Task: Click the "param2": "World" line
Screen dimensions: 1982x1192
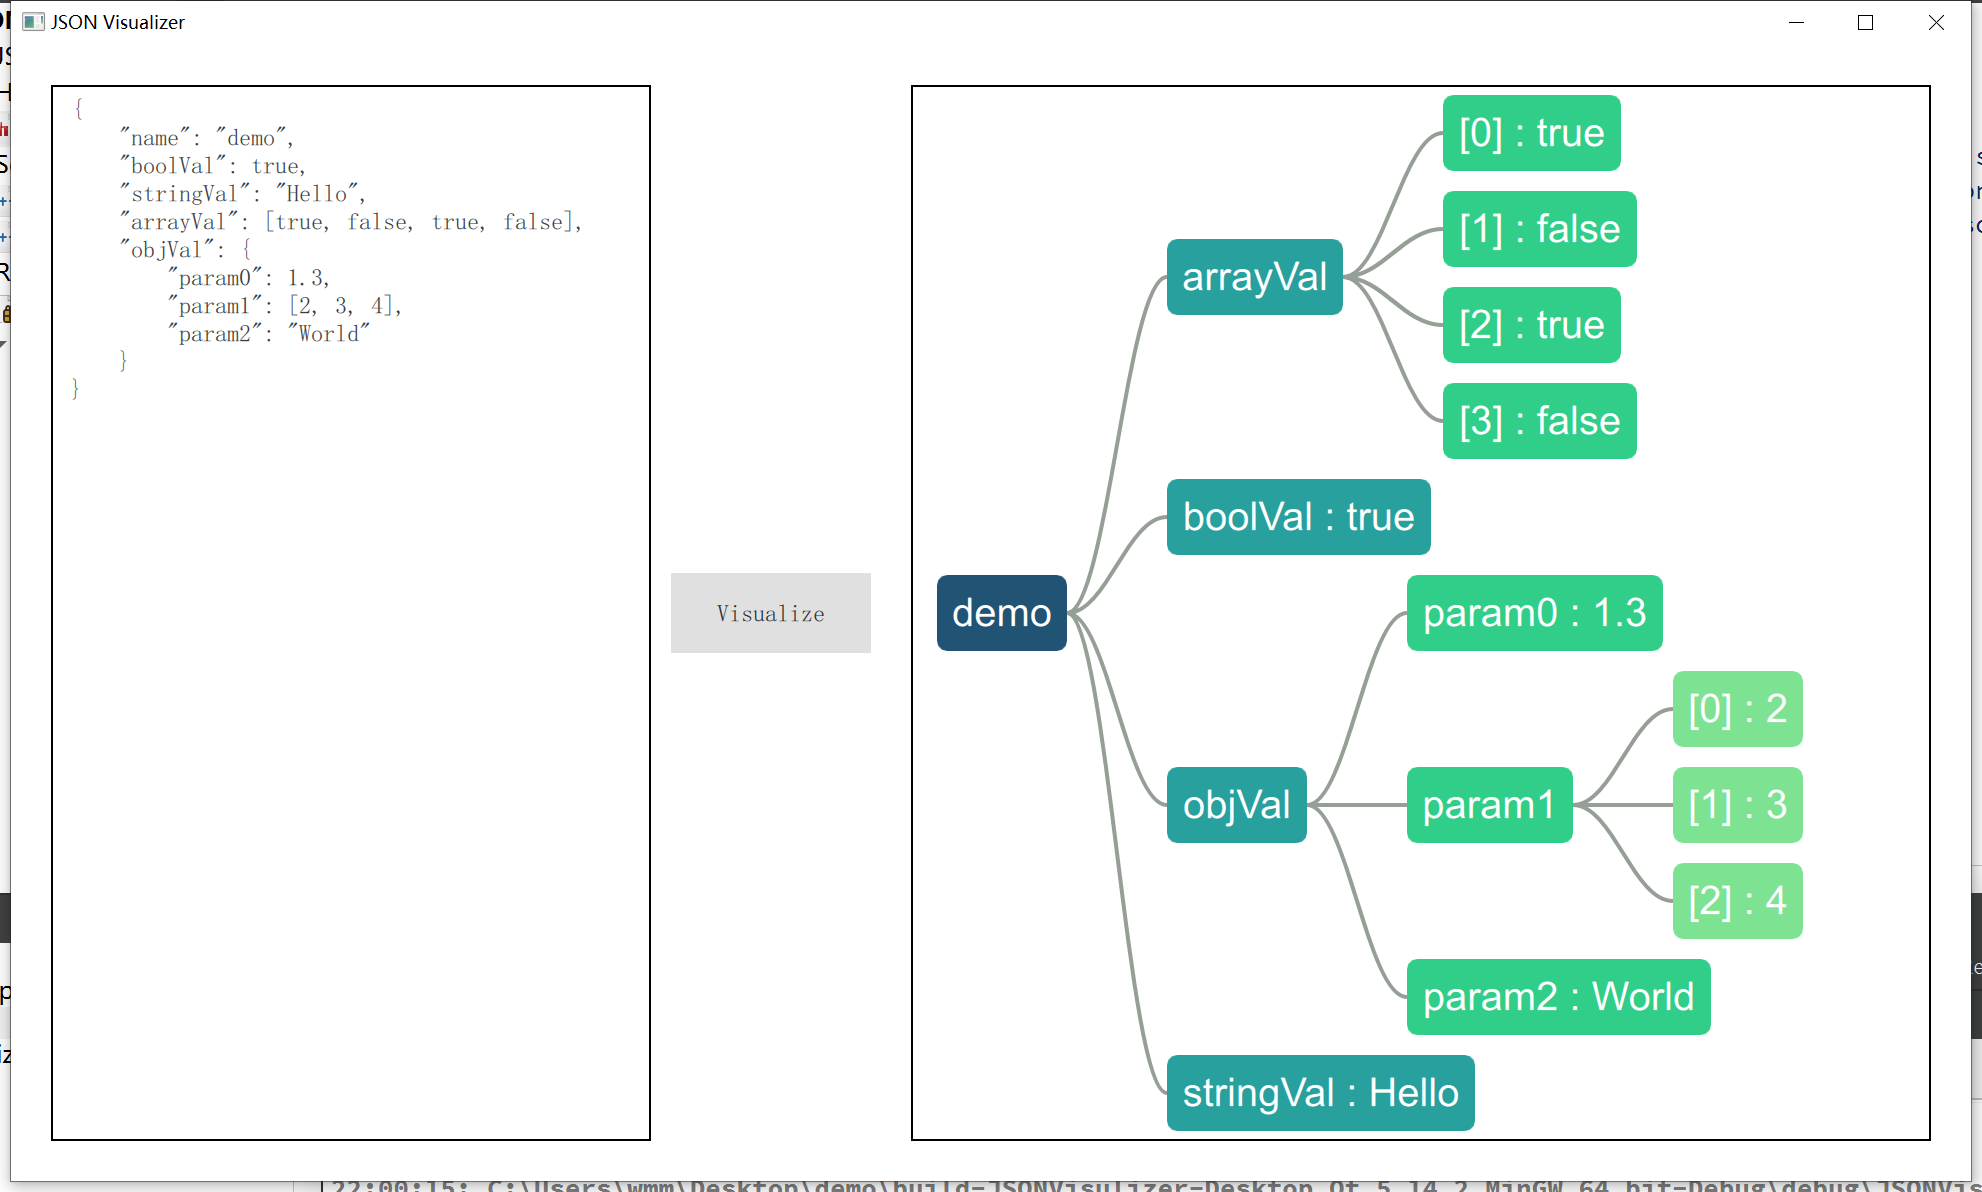Action: tap(268, 334)
